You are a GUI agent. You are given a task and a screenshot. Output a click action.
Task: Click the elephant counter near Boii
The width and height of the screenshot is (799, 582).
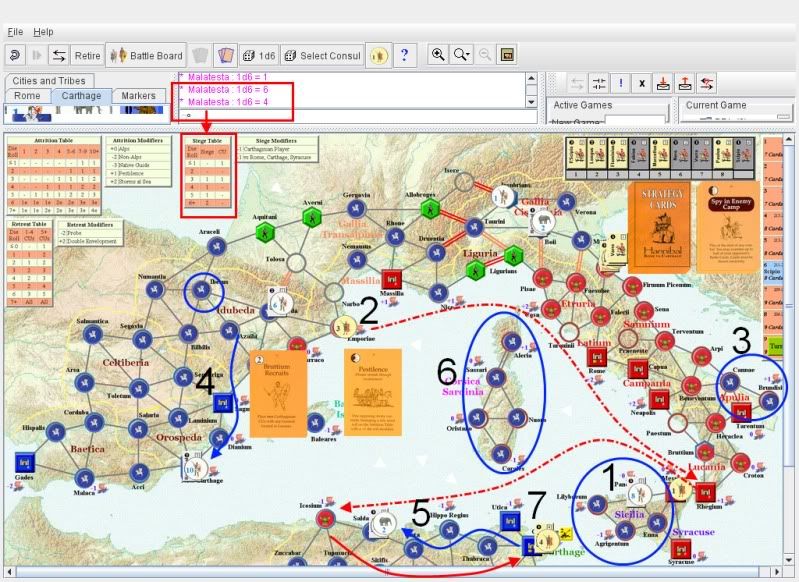coord(543,222)
